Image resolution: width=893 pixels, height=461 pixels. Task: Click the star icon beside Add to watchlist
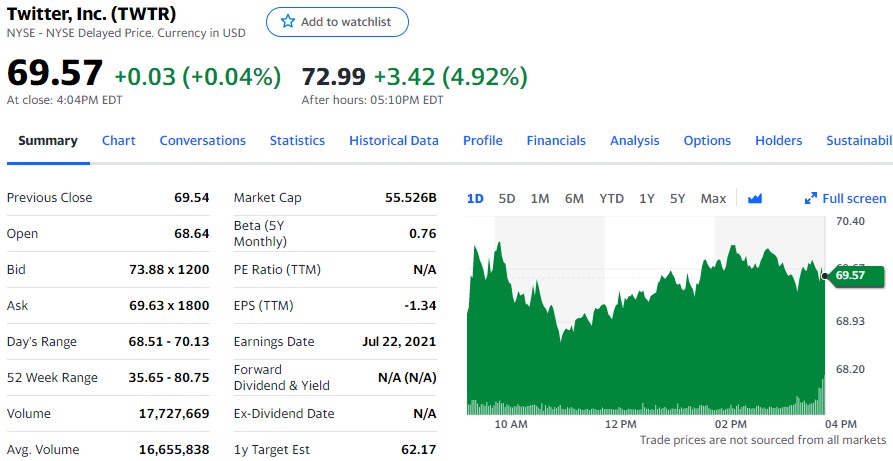click(288, 22)
